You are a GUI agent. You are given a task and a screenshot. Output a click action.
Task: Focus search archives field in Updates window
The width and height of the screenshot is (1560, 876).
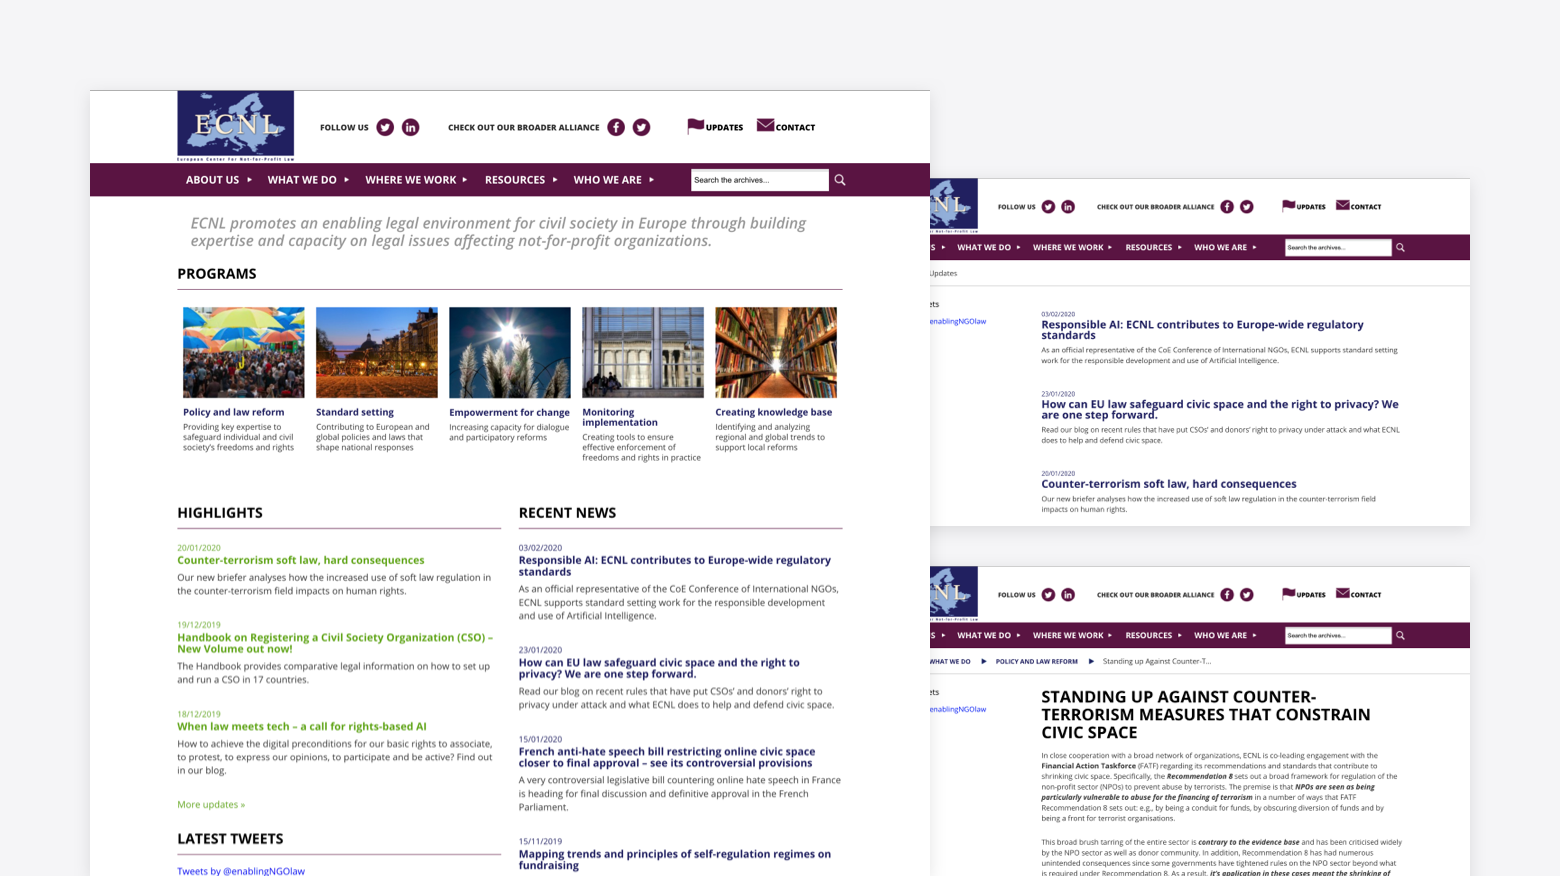(x=1338, y=247)
